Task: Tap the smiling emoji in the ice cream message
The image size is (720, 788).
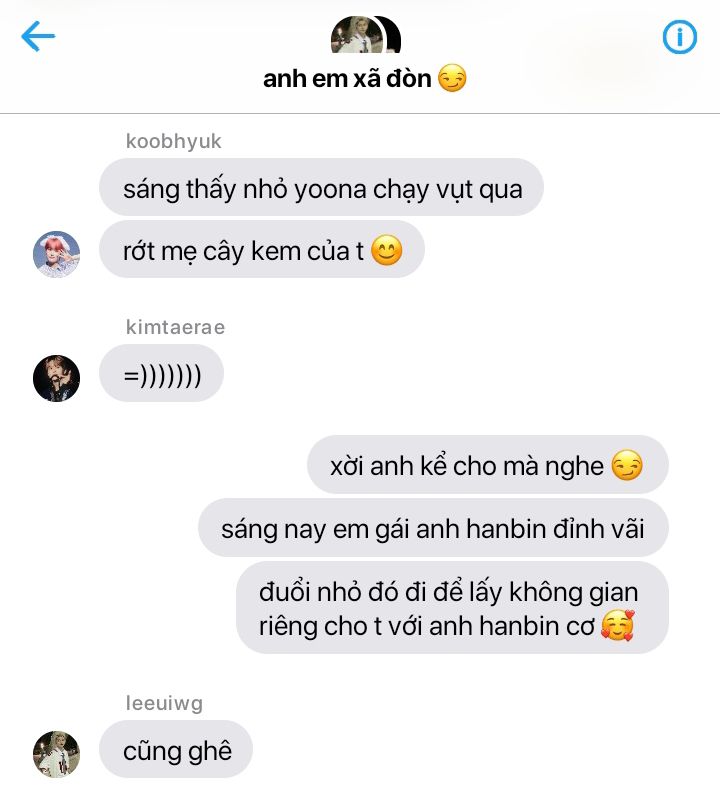Action: [x=387, y=250]
